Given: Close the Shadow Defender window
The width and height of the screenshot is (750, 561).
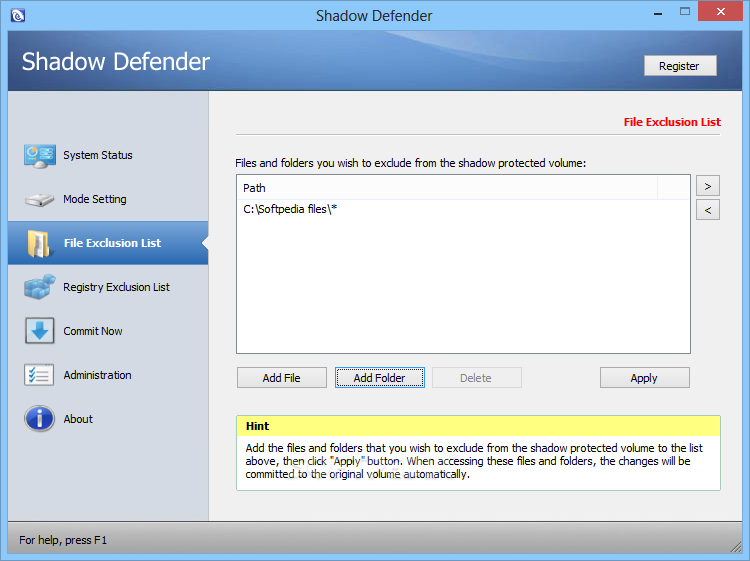Looking at the screenshot, I should pos(721,11).
